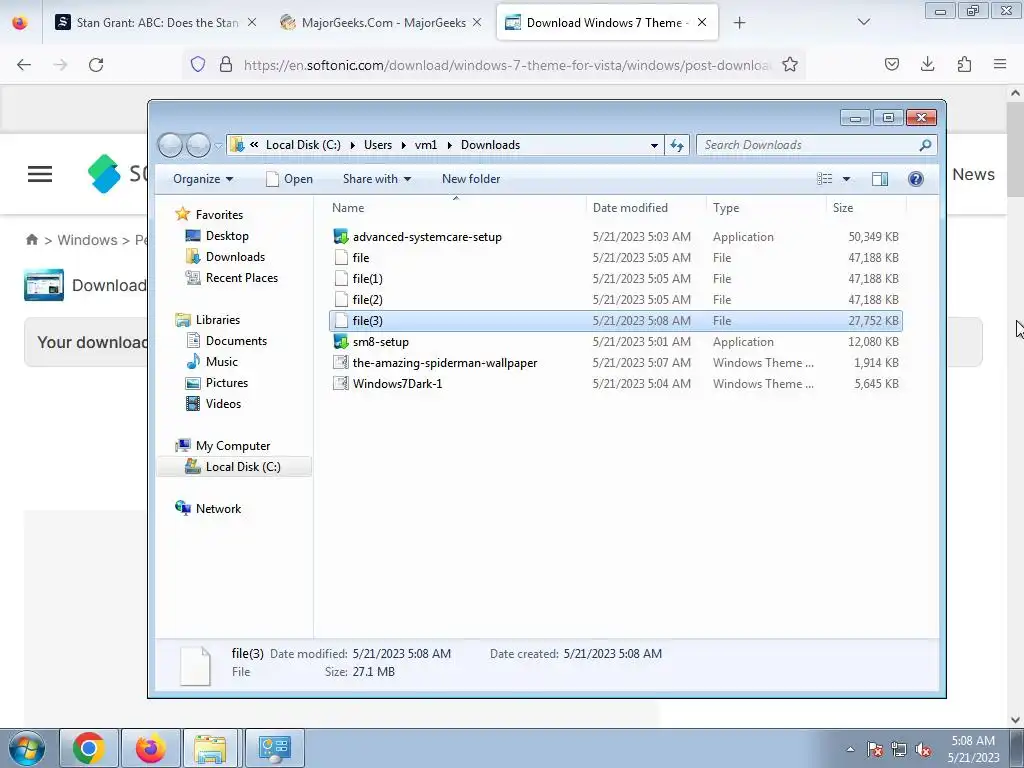This screenshot has height=768, width=1024.
Task: Open Firefox extensions puzzle icon
Action: click(964, 64)
